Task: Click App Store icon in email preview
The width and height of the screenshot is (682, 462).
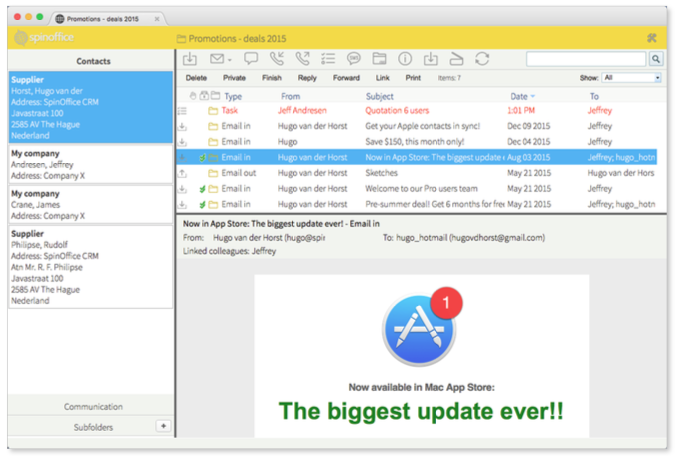Action: click(421, 328)
